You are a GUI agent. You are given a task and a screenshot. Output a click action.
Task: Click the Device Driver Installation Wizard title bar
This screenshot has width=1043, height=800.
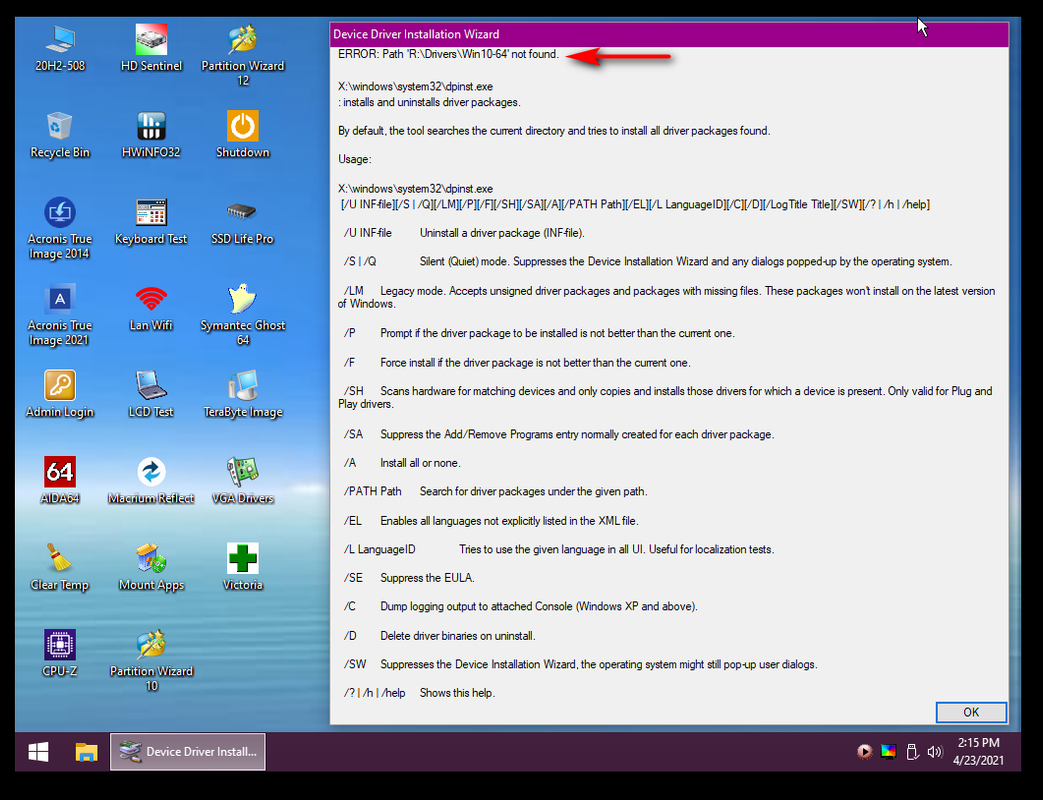pos(669,34)
